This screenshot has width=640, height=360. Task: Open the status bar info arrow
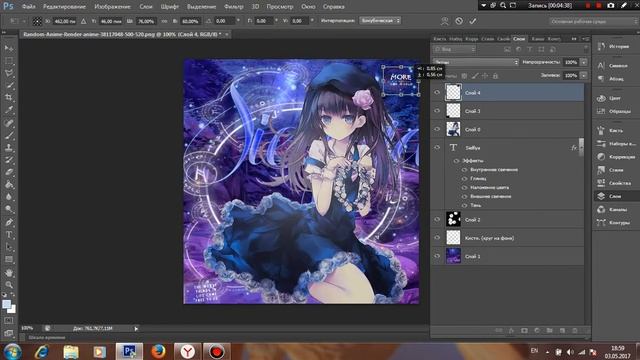136,329
